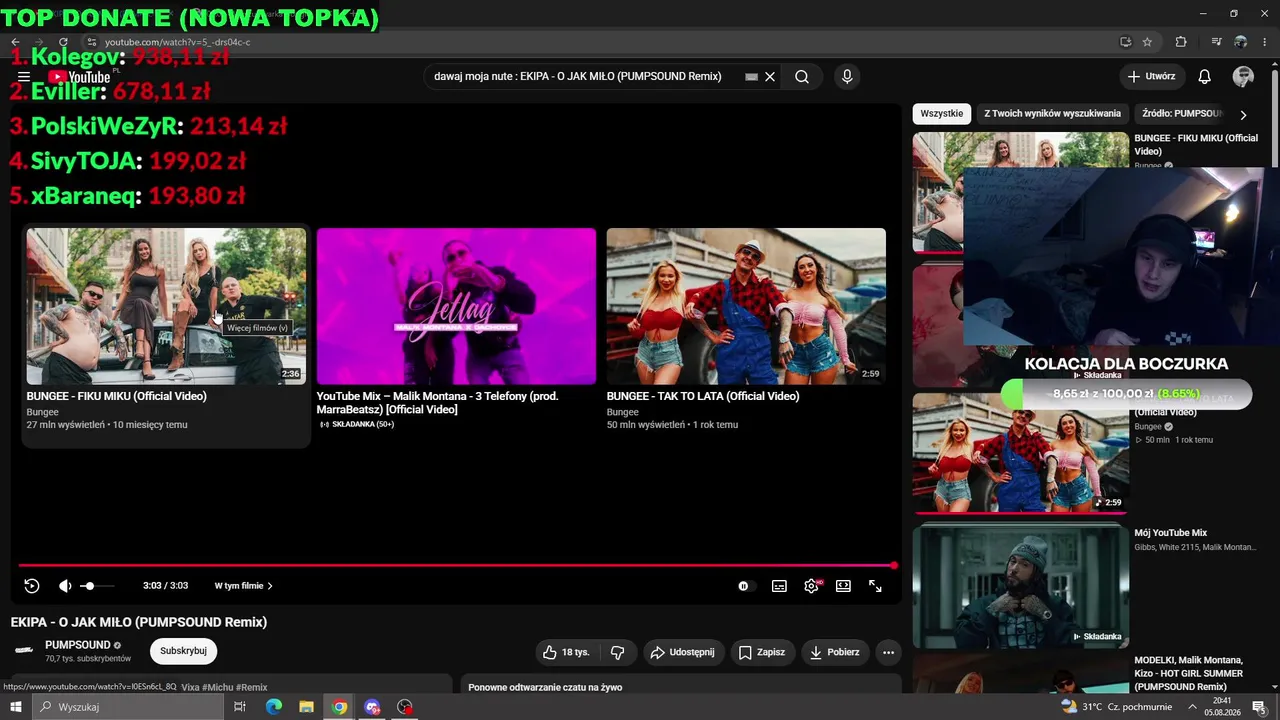Open the account avatar menu

pyautogui.click(x=1244, y=77)
